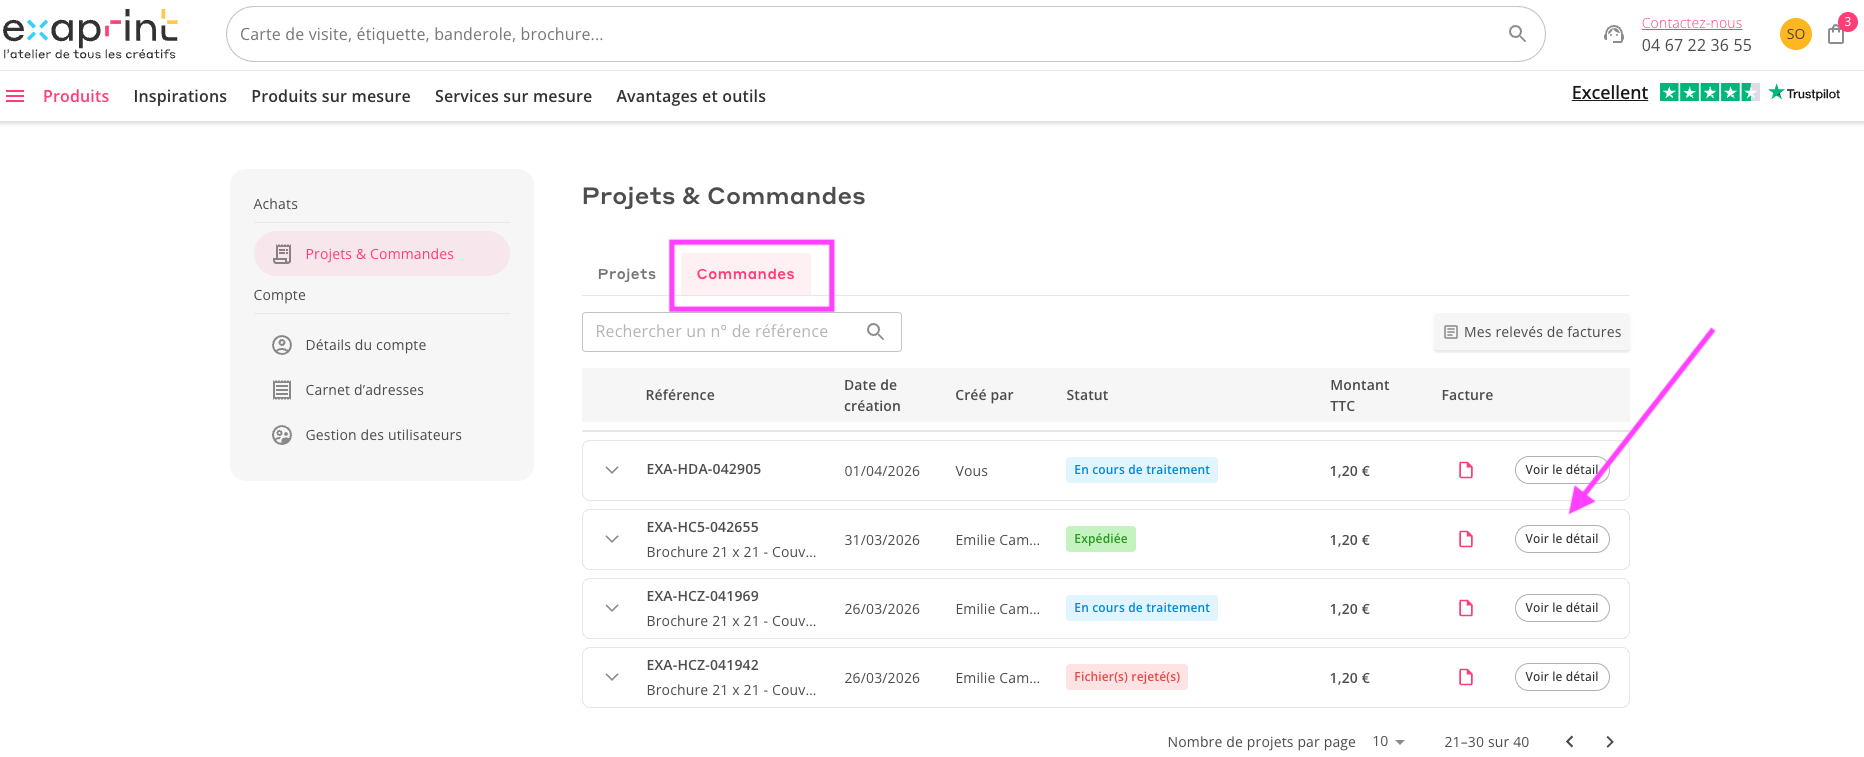Open the projects per page dropdown
The image size is (1864, 757).
tap(1389, 742)
